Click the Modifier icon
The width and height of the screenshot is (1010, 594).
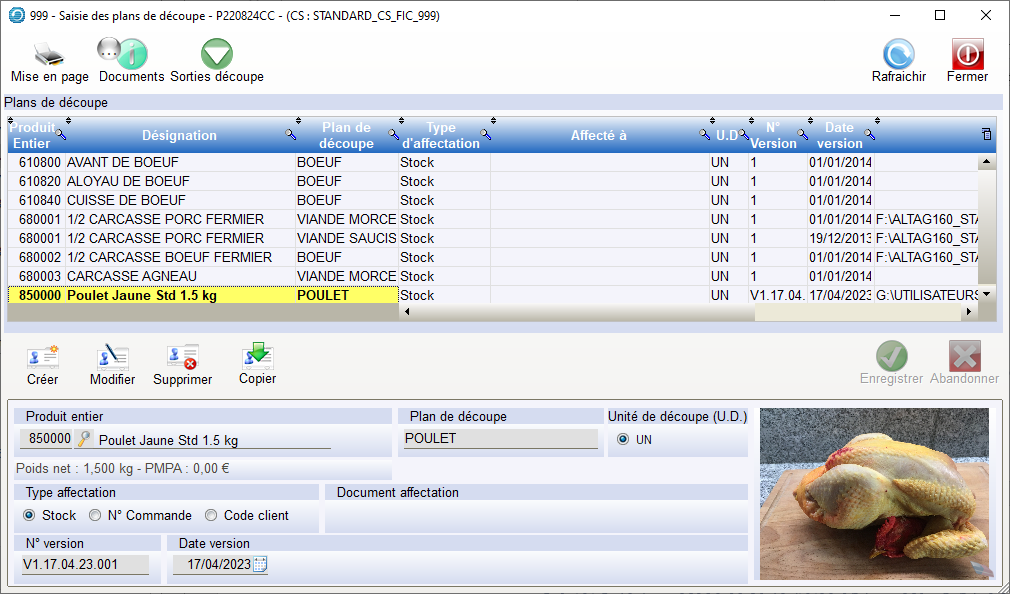pyautogui.click(x=112, y=362)
